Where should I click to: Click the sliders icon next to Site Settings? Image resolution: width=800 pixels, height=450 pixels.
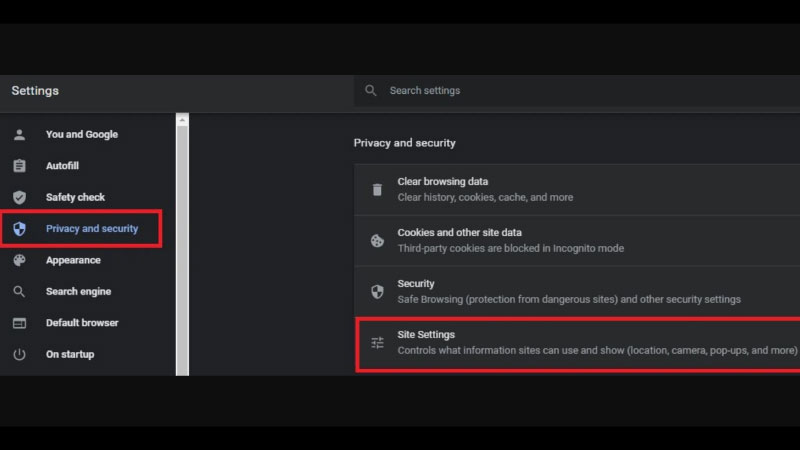tap(377, 343)
